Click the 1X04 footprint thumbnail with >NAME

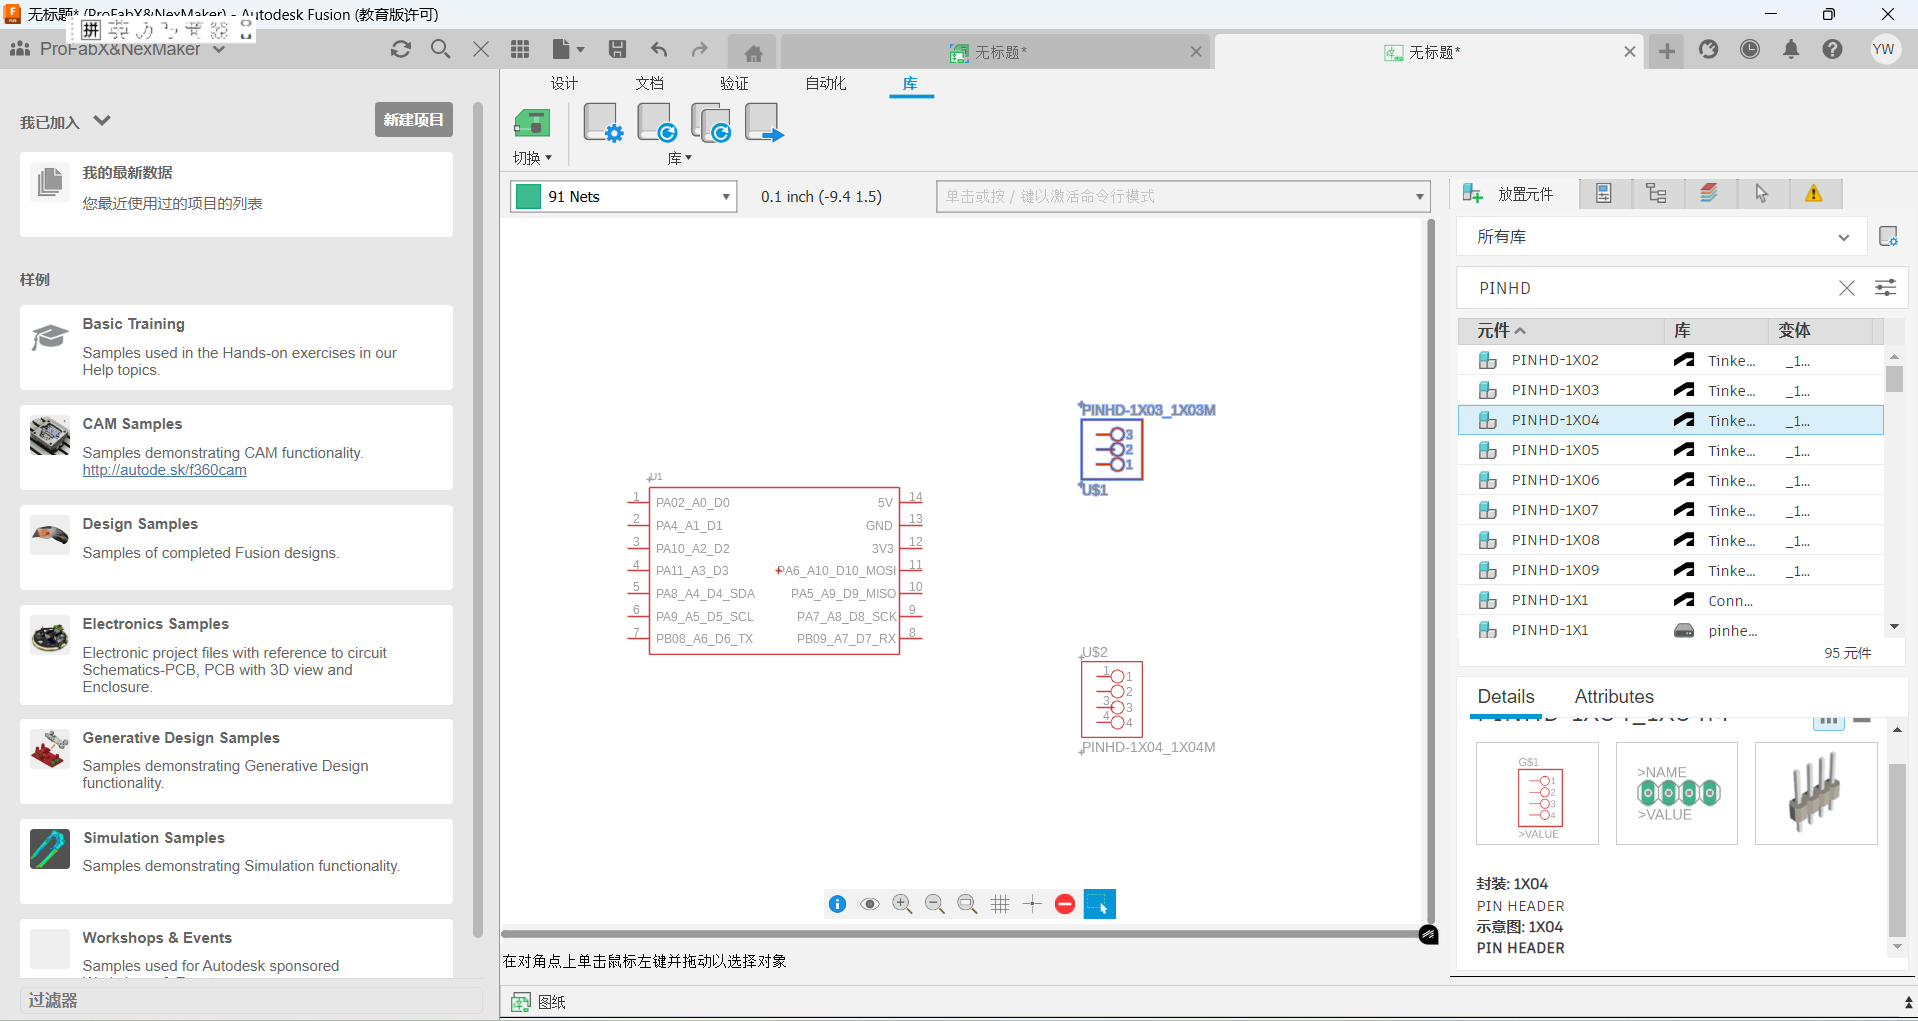(1677, 794)
